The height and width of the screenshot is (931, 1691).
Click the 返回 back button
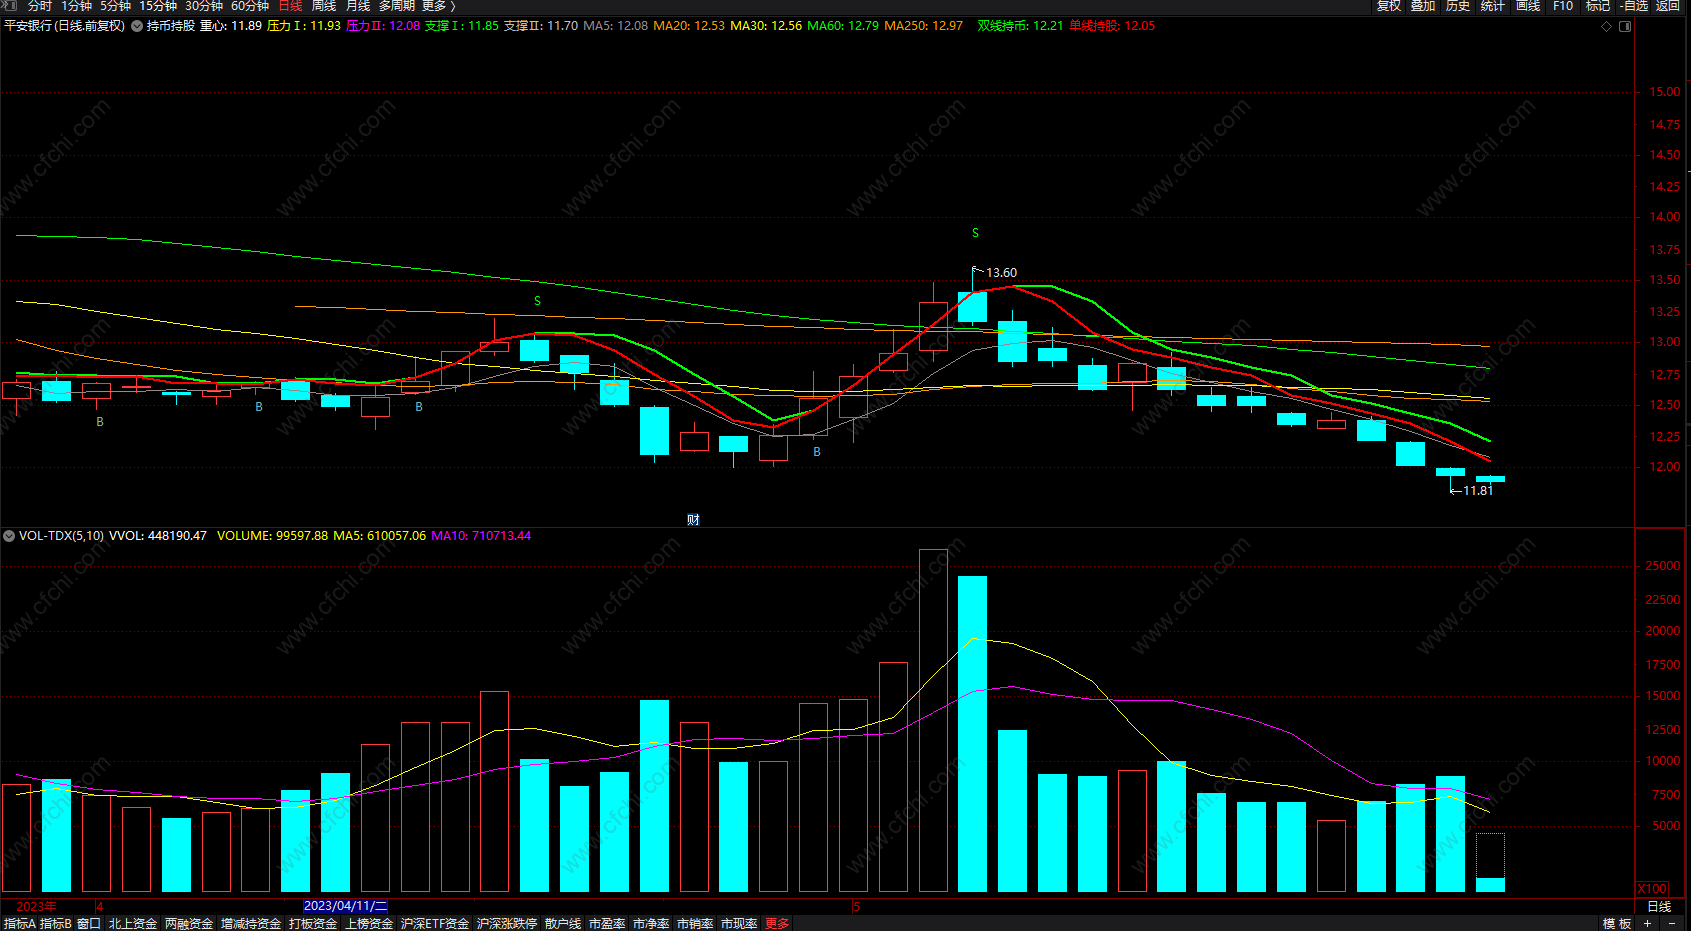[x=1668, y=6]
